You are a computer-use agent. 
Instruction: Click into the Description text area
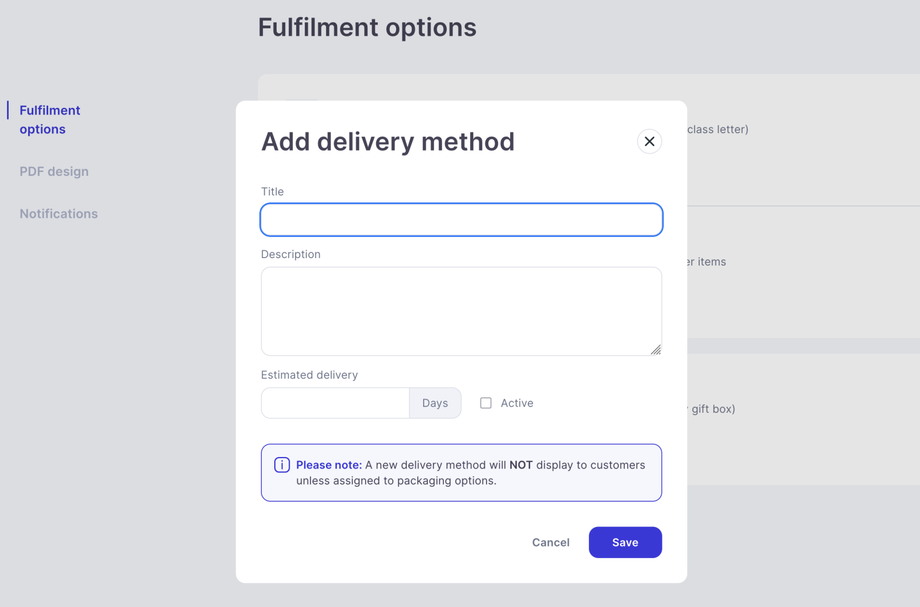461,311
